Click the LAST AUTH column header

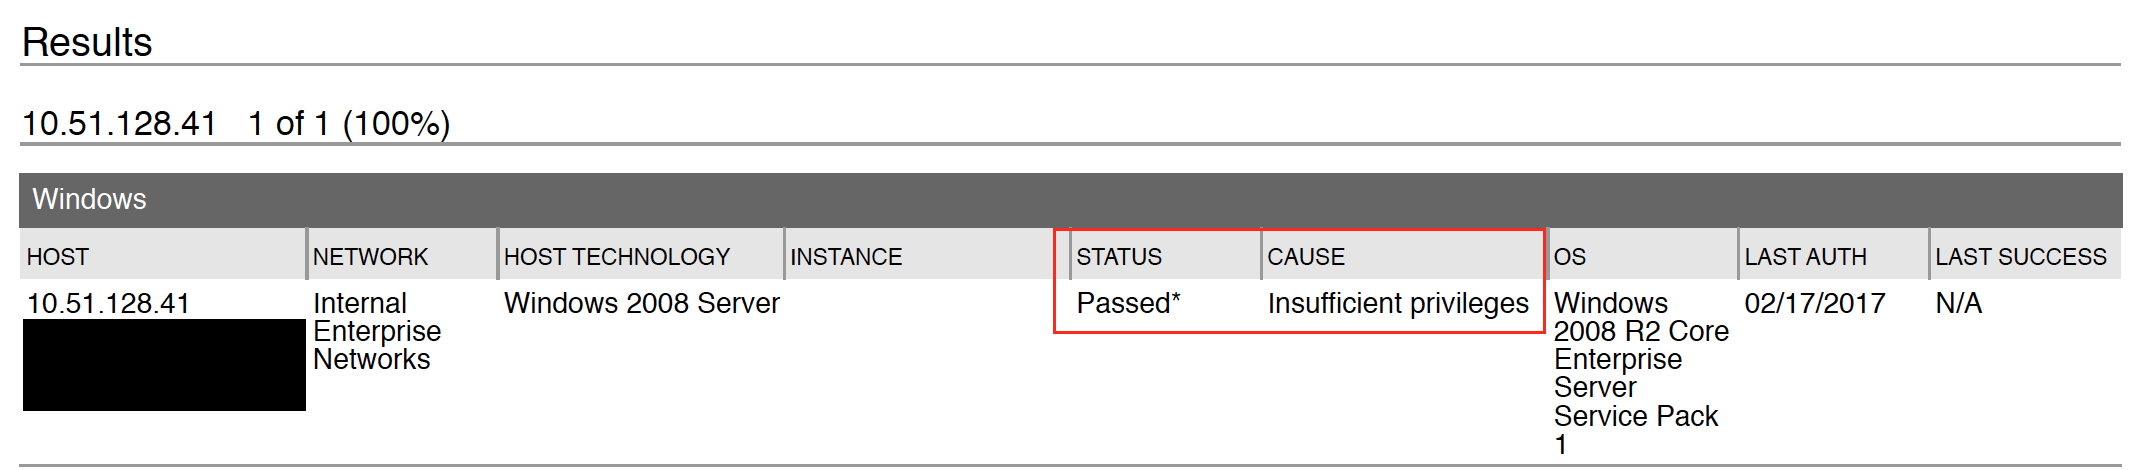click(x=1805, y=257)
